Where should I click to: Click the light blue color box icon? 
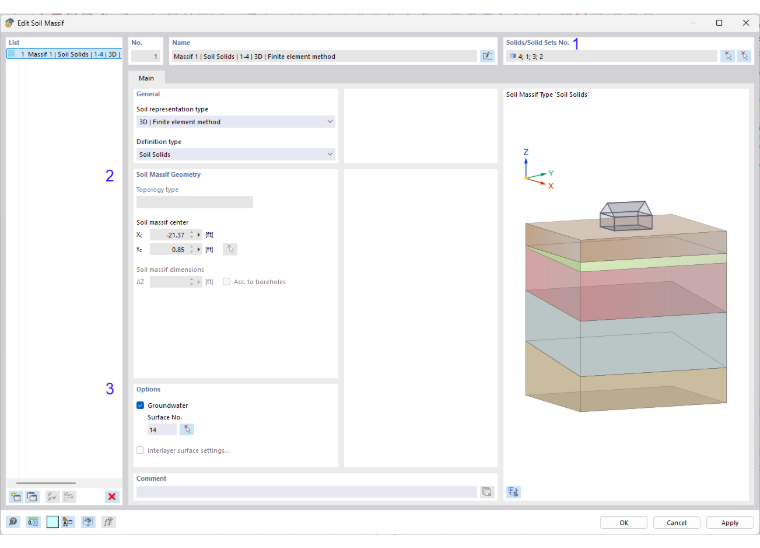tap(52, 522)
